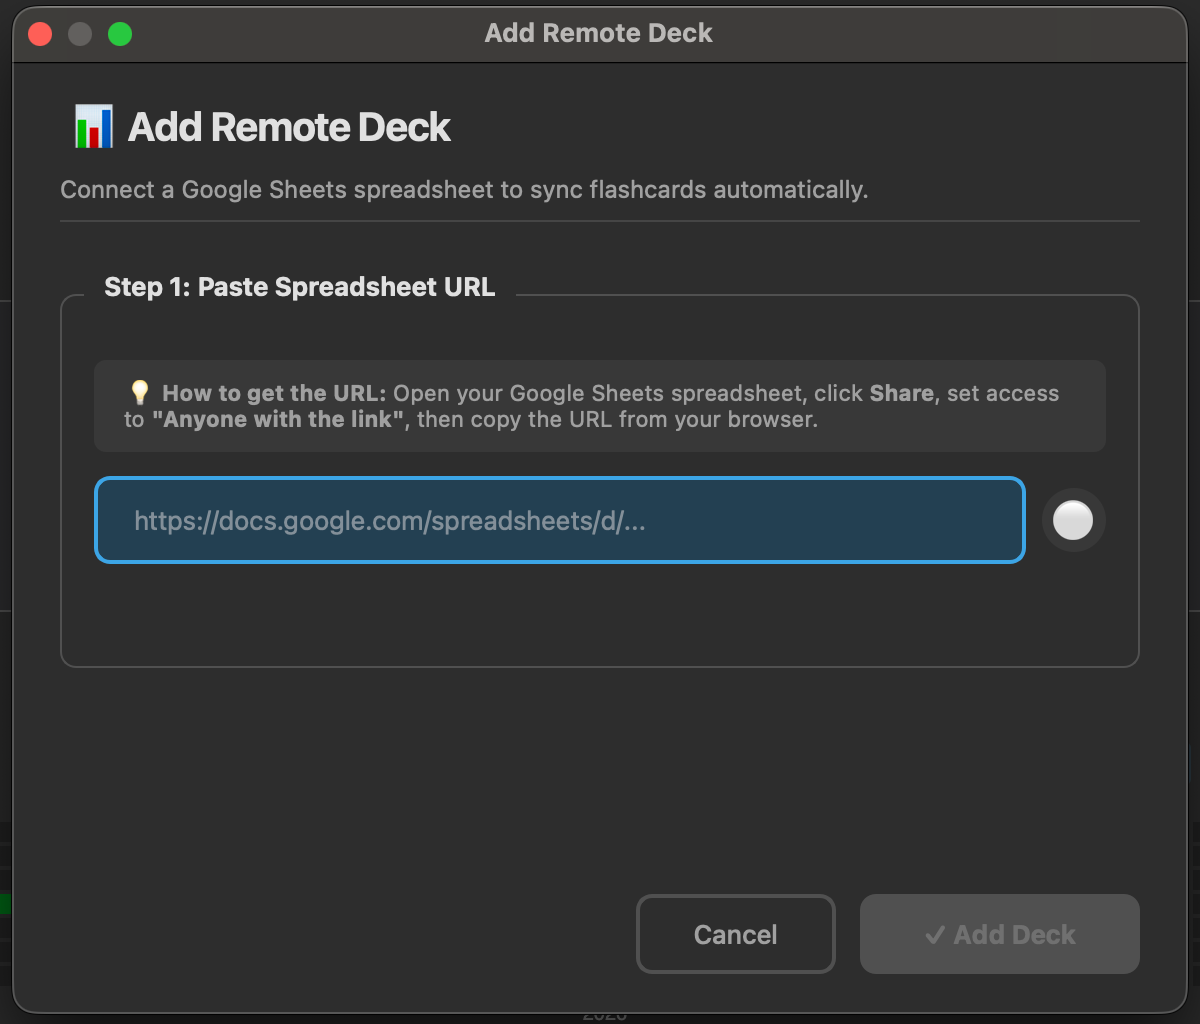Close the dialog with the red button
Image resolution: width=1200 pixels, height=1024 pixels.
(x=40, y=34)
